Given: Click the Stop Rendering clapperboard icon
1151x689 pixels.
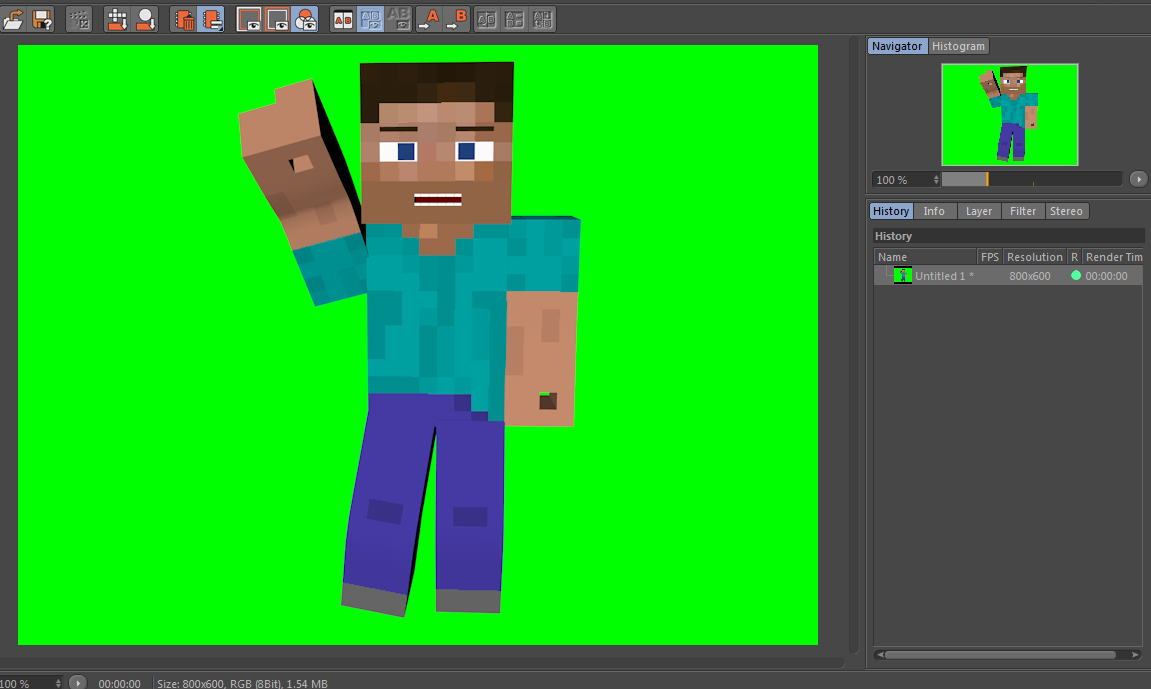Looking at the screenshot, I should [x=79, y=19].
